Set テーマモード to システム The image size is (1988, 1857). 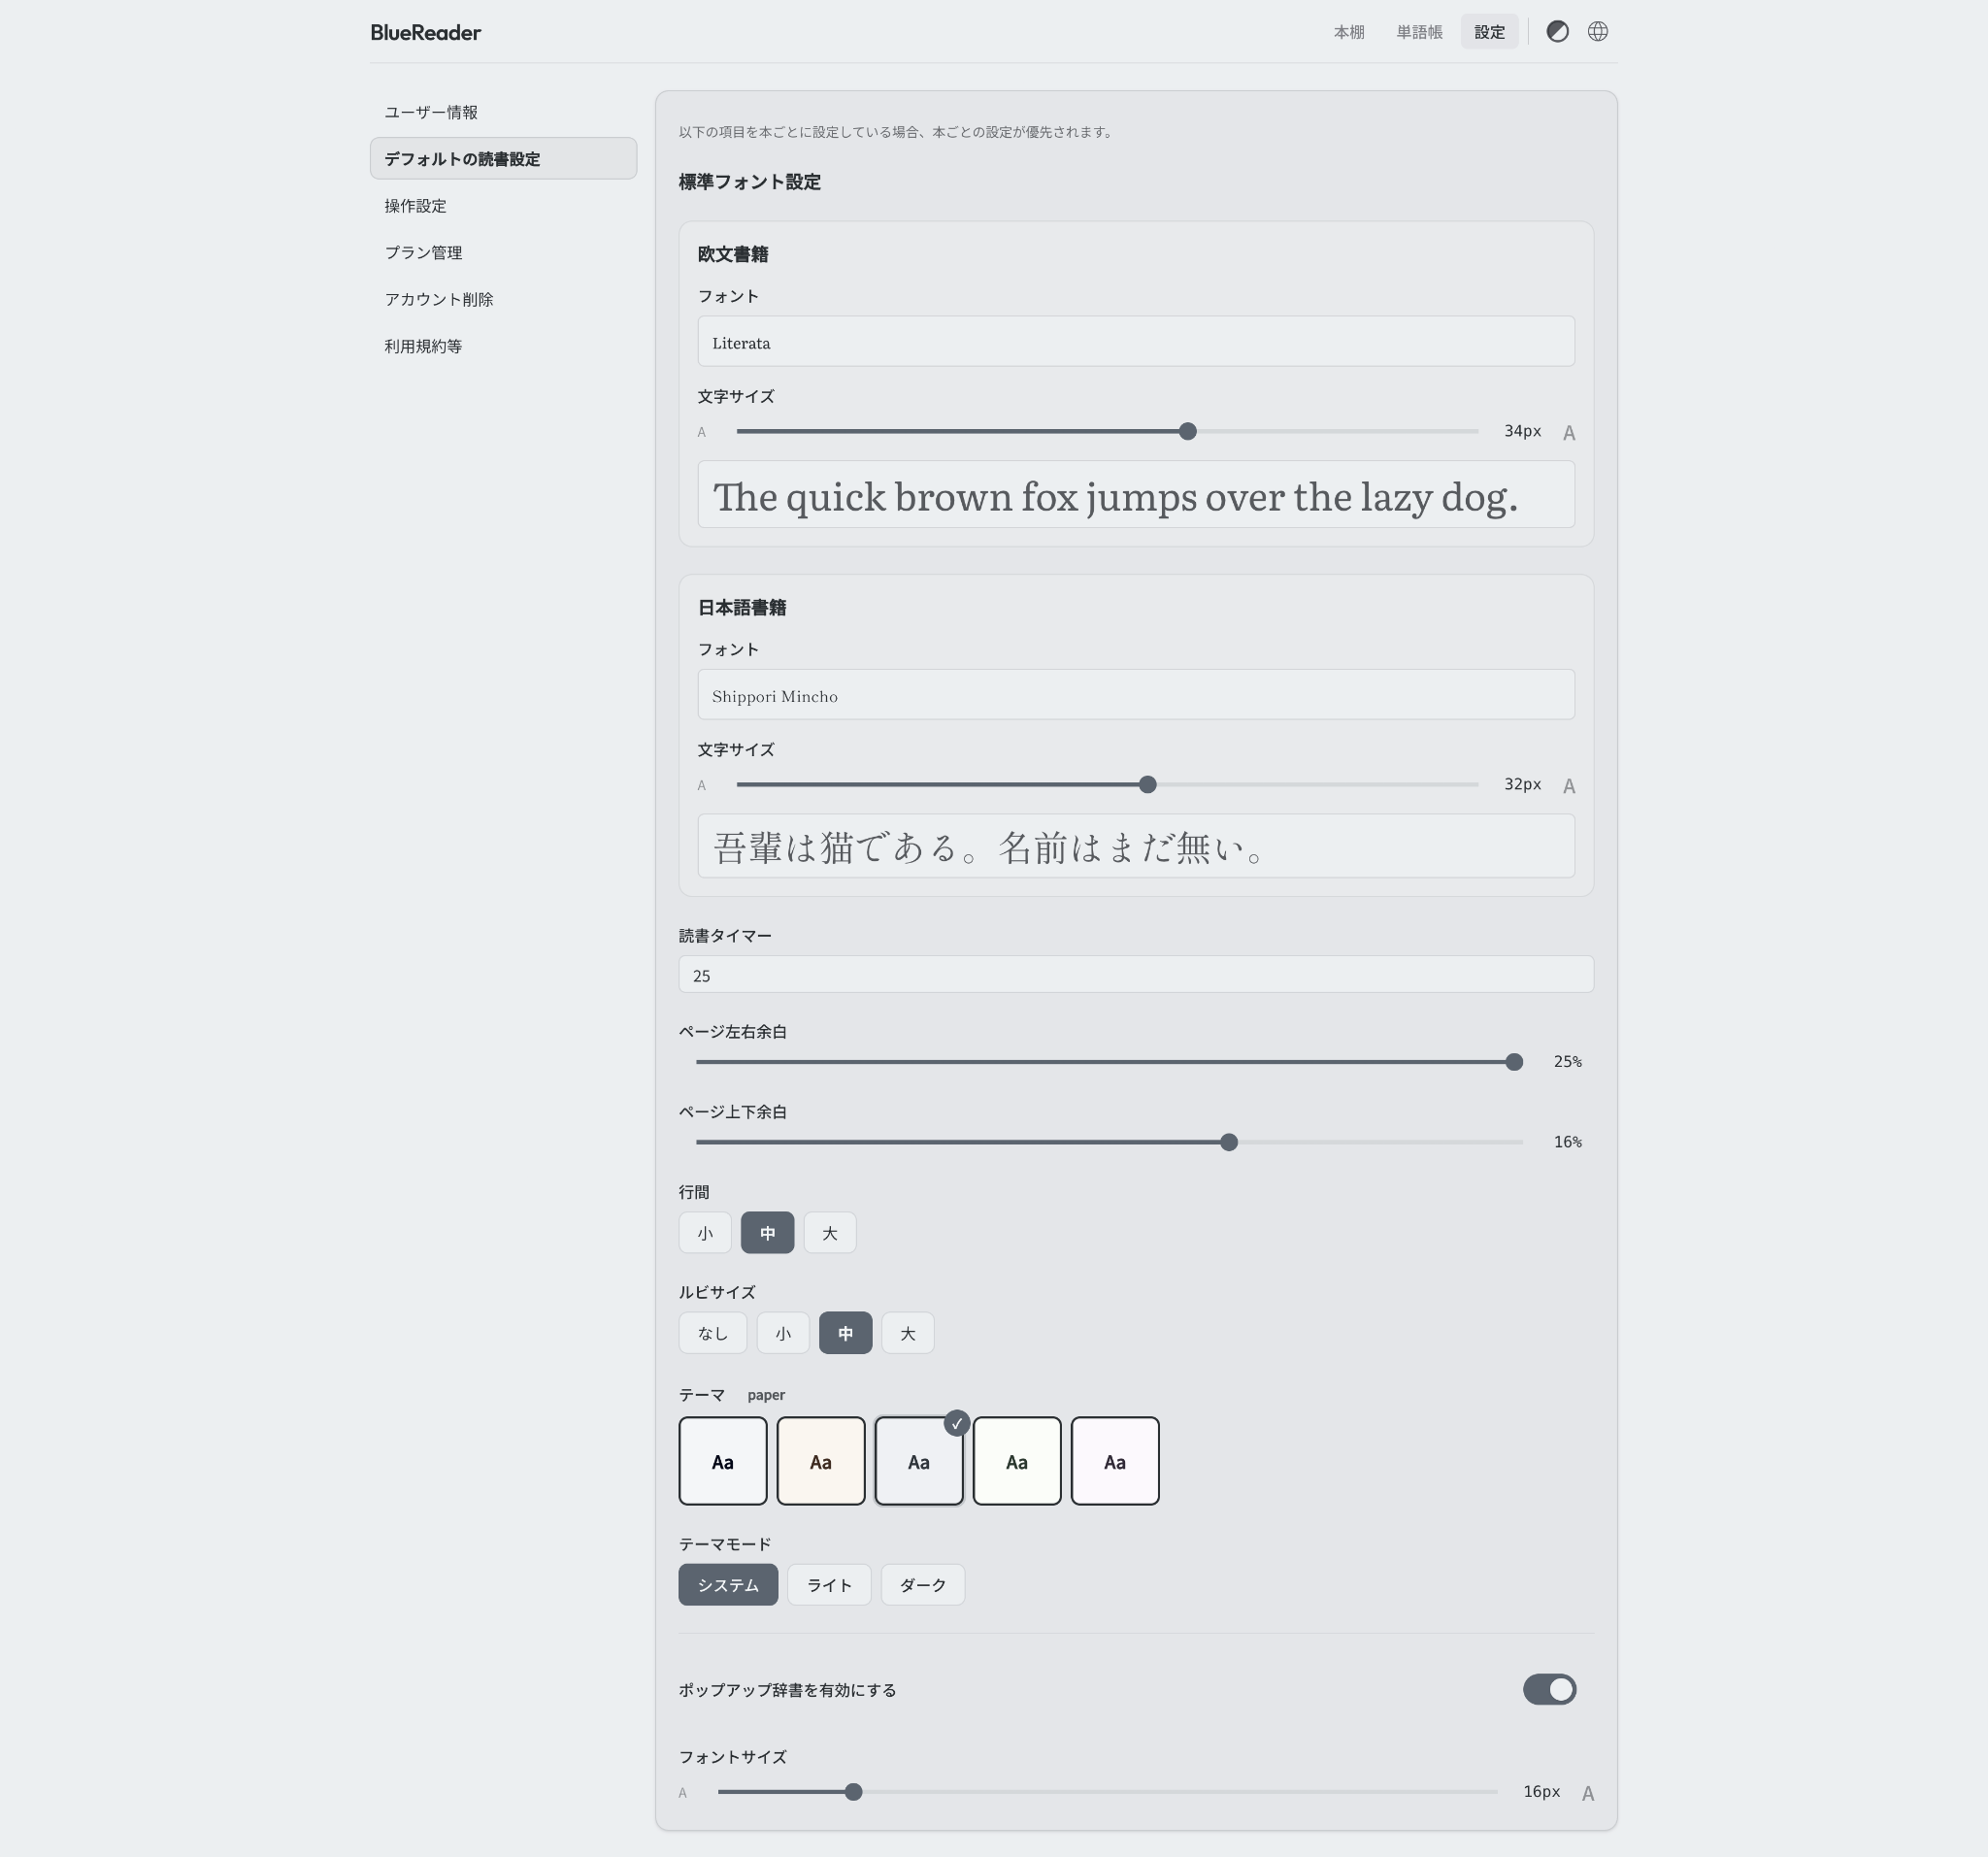point(728,1585)
